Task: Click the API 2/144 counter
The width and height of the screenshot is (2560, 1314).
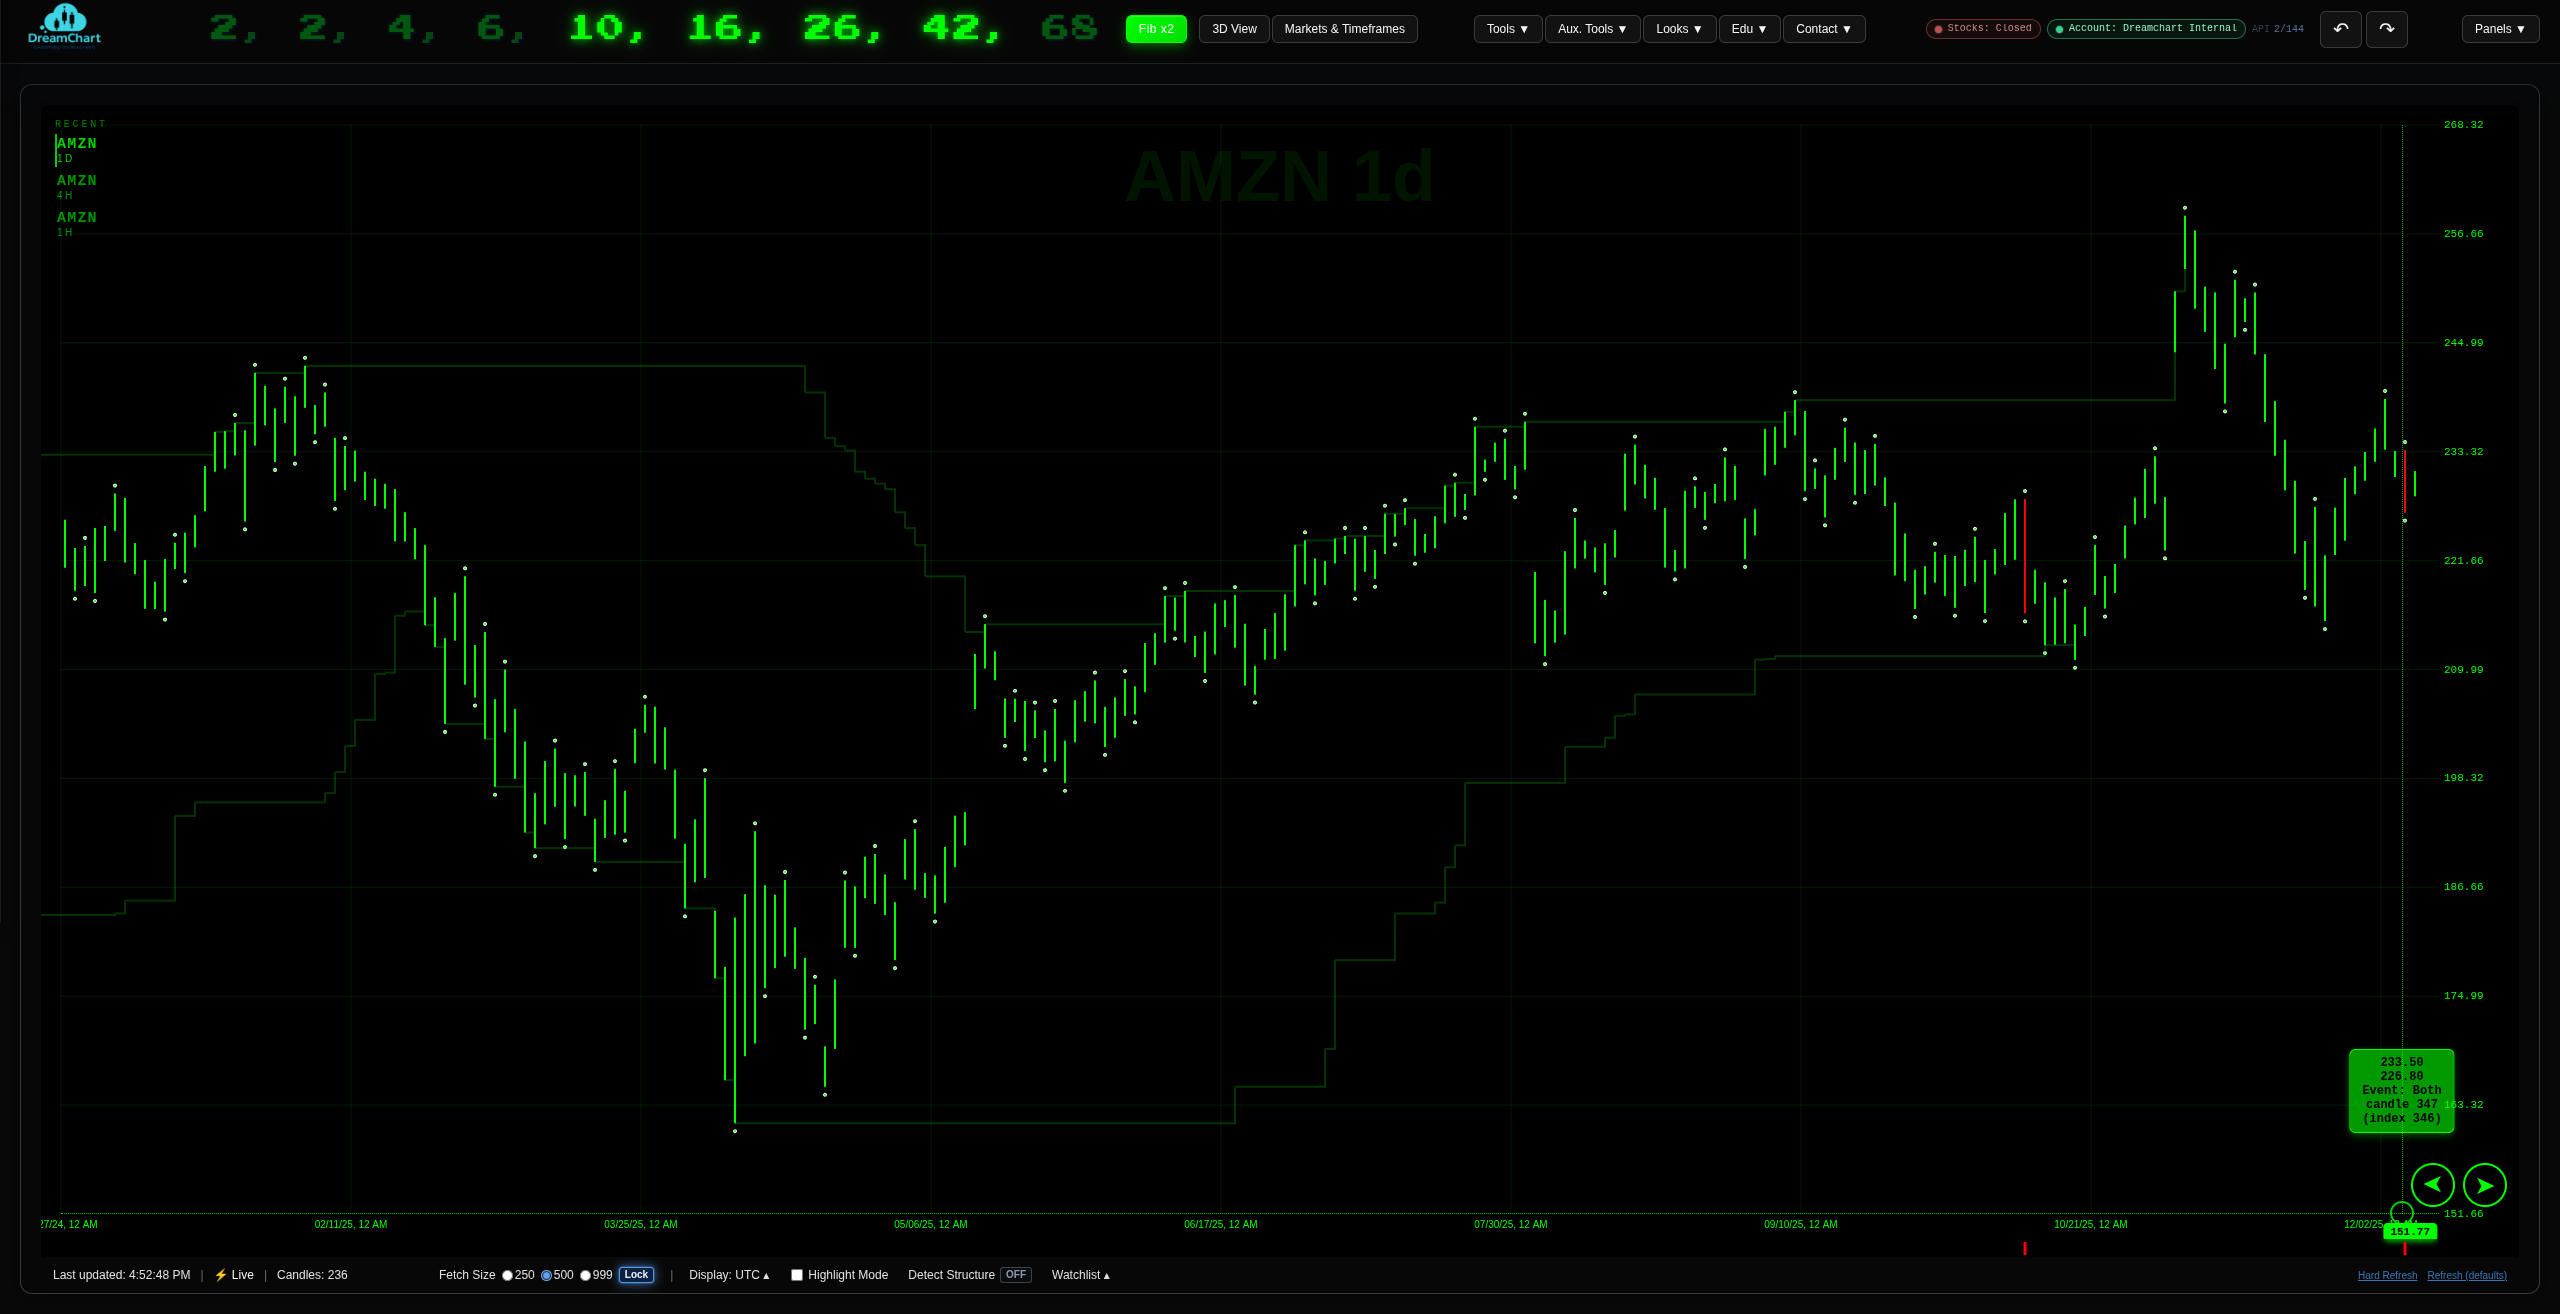Action: 2277,29
